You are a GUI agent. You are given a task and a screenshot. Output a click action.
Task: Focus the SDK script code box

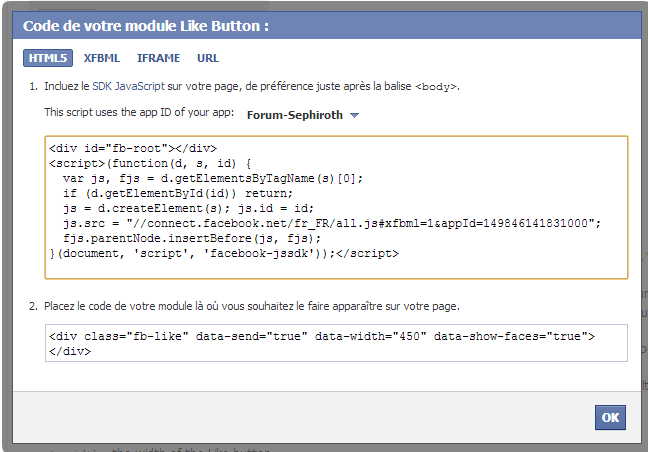pyautogui.click(x=336, y=207)
